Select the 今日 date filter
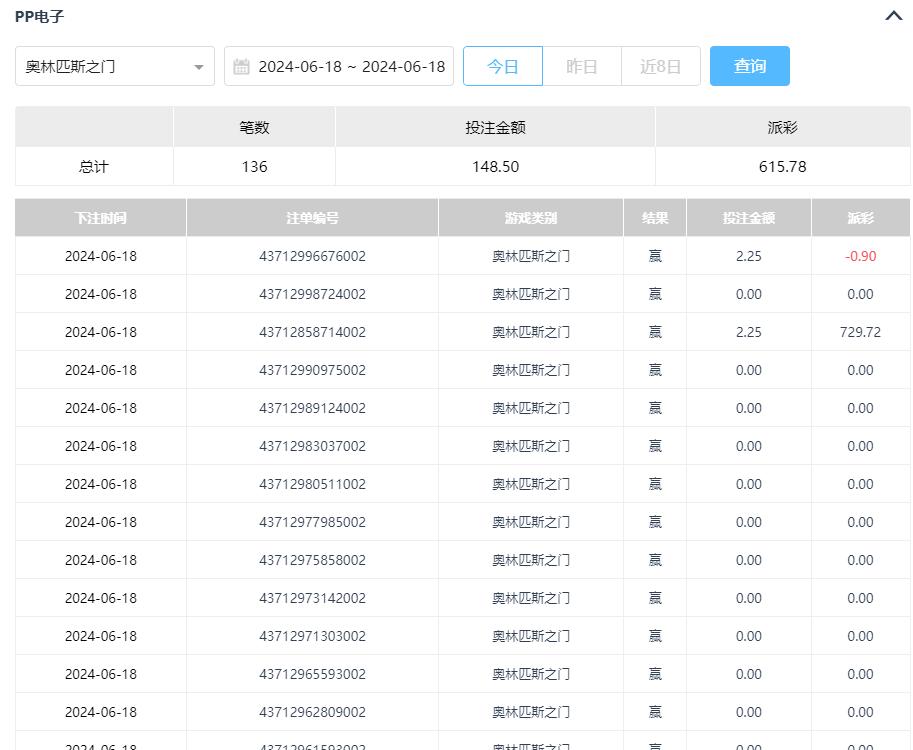This screenshot has width=913, height=750. pyautogui.click(x=502, y=66)
